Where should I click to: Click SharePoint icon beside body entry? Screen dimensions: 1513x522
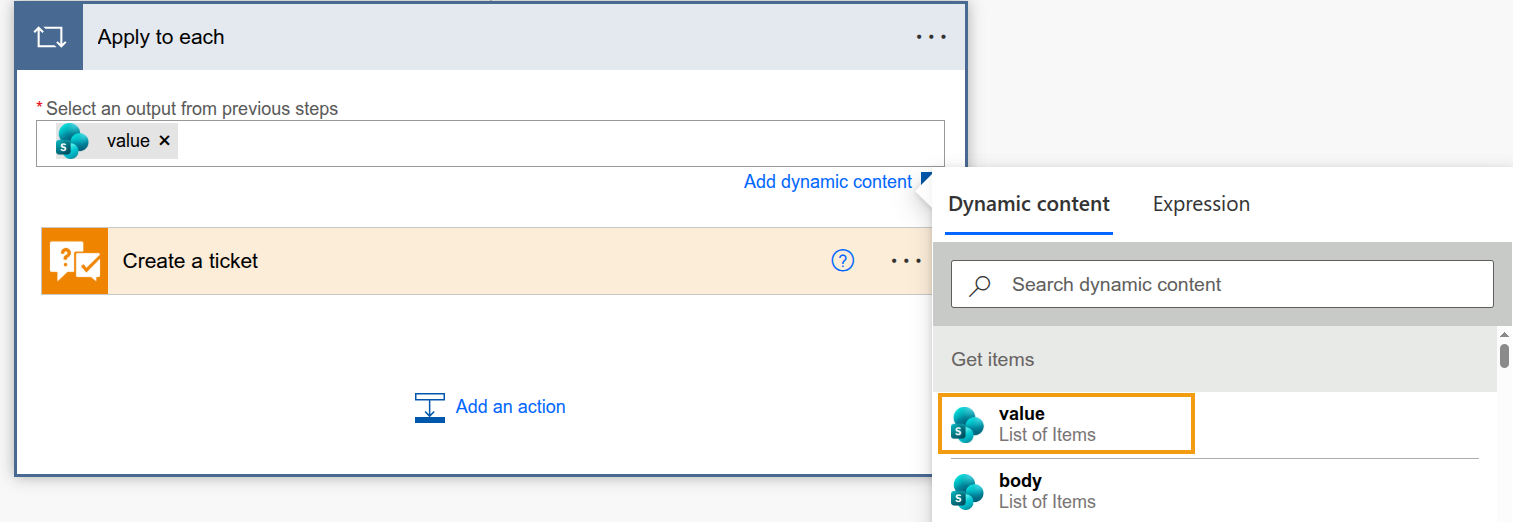click(x=968, y=491)
